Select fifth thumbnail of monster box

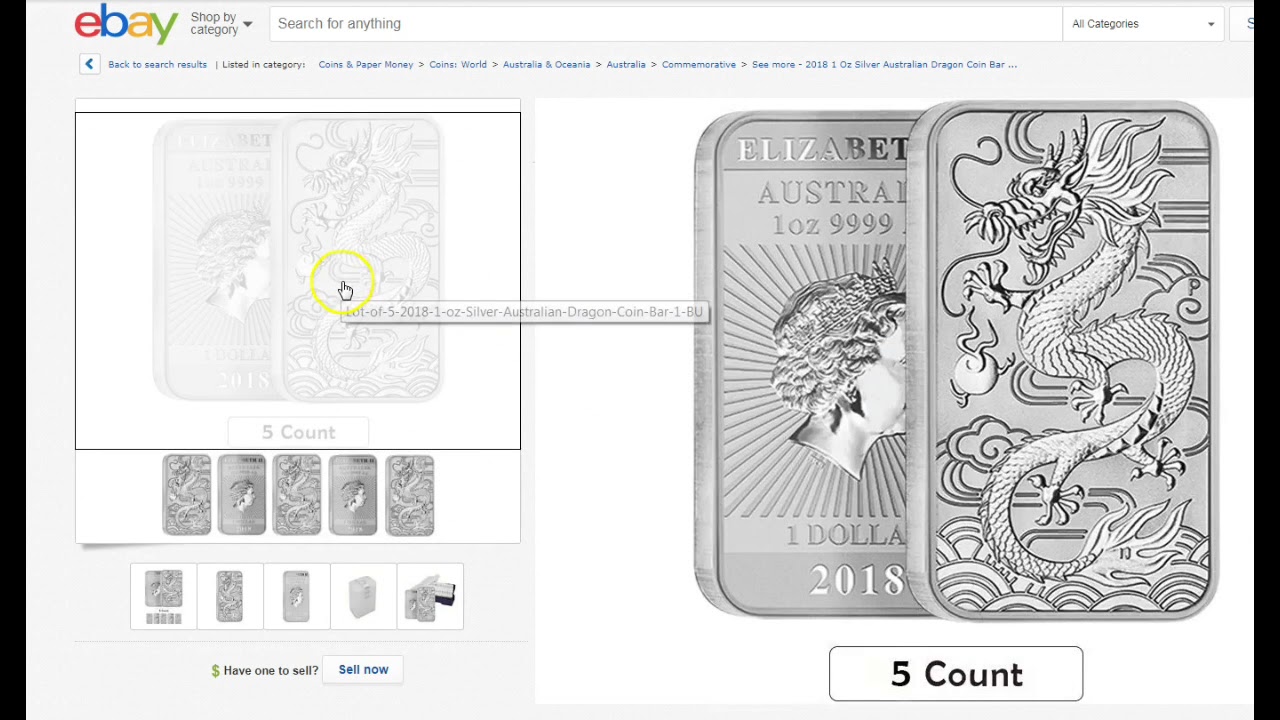coord(430,596)
